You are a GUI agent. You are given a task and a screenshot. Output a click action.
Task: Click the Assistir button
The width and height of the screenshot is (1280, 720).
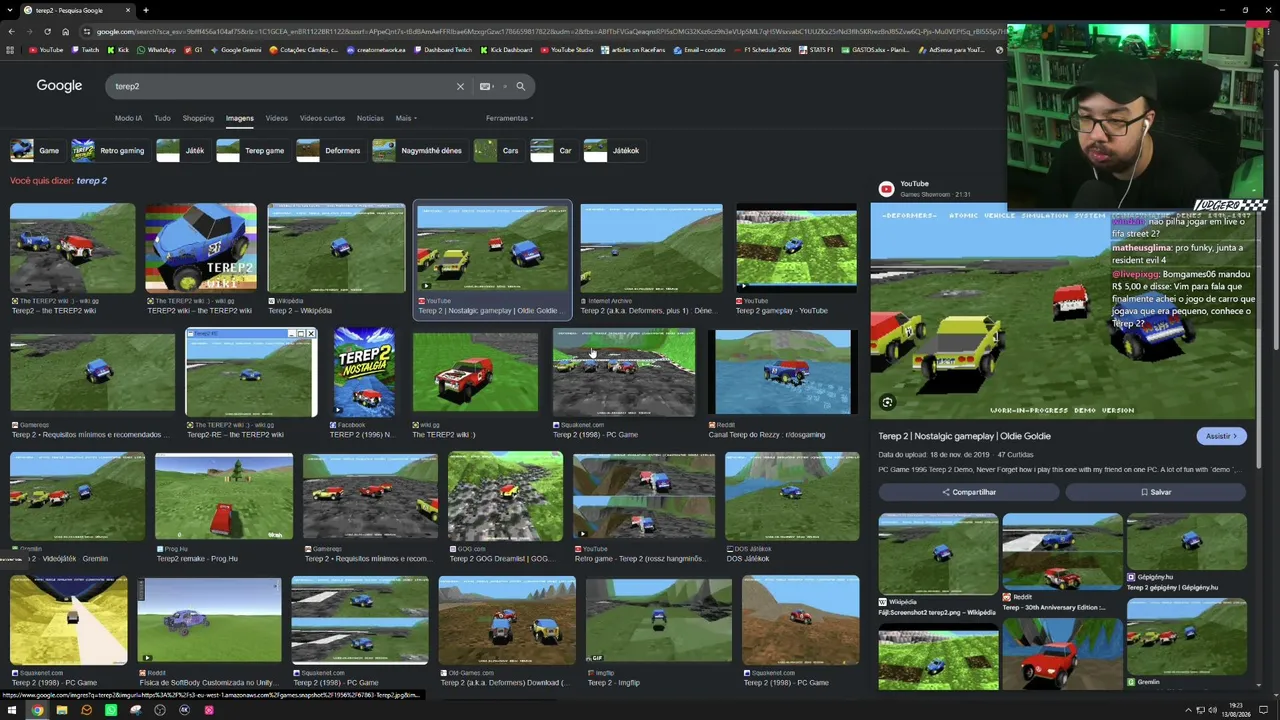click(x=1221, y=436)
